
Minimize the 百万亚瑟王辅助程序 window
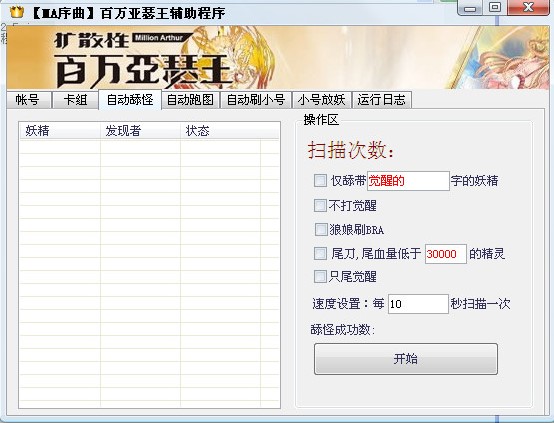470,7
